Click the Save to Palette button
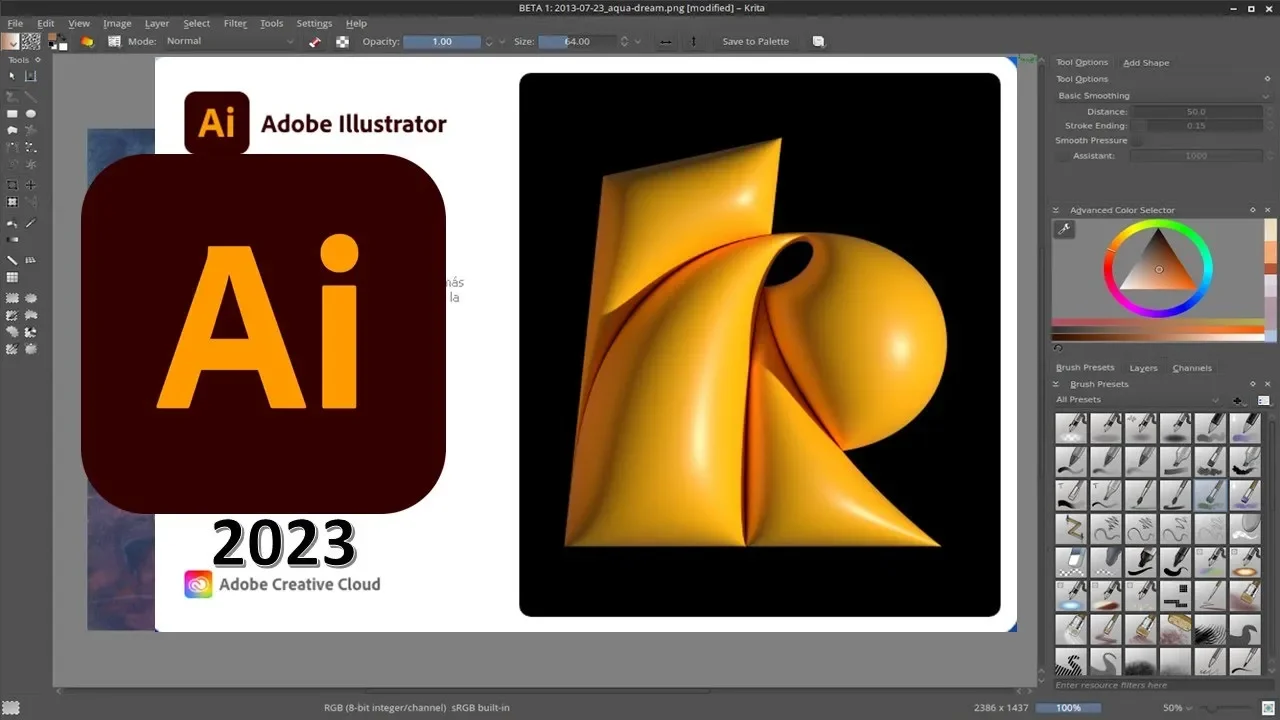 pyautogui.click(x=755, y=42)
